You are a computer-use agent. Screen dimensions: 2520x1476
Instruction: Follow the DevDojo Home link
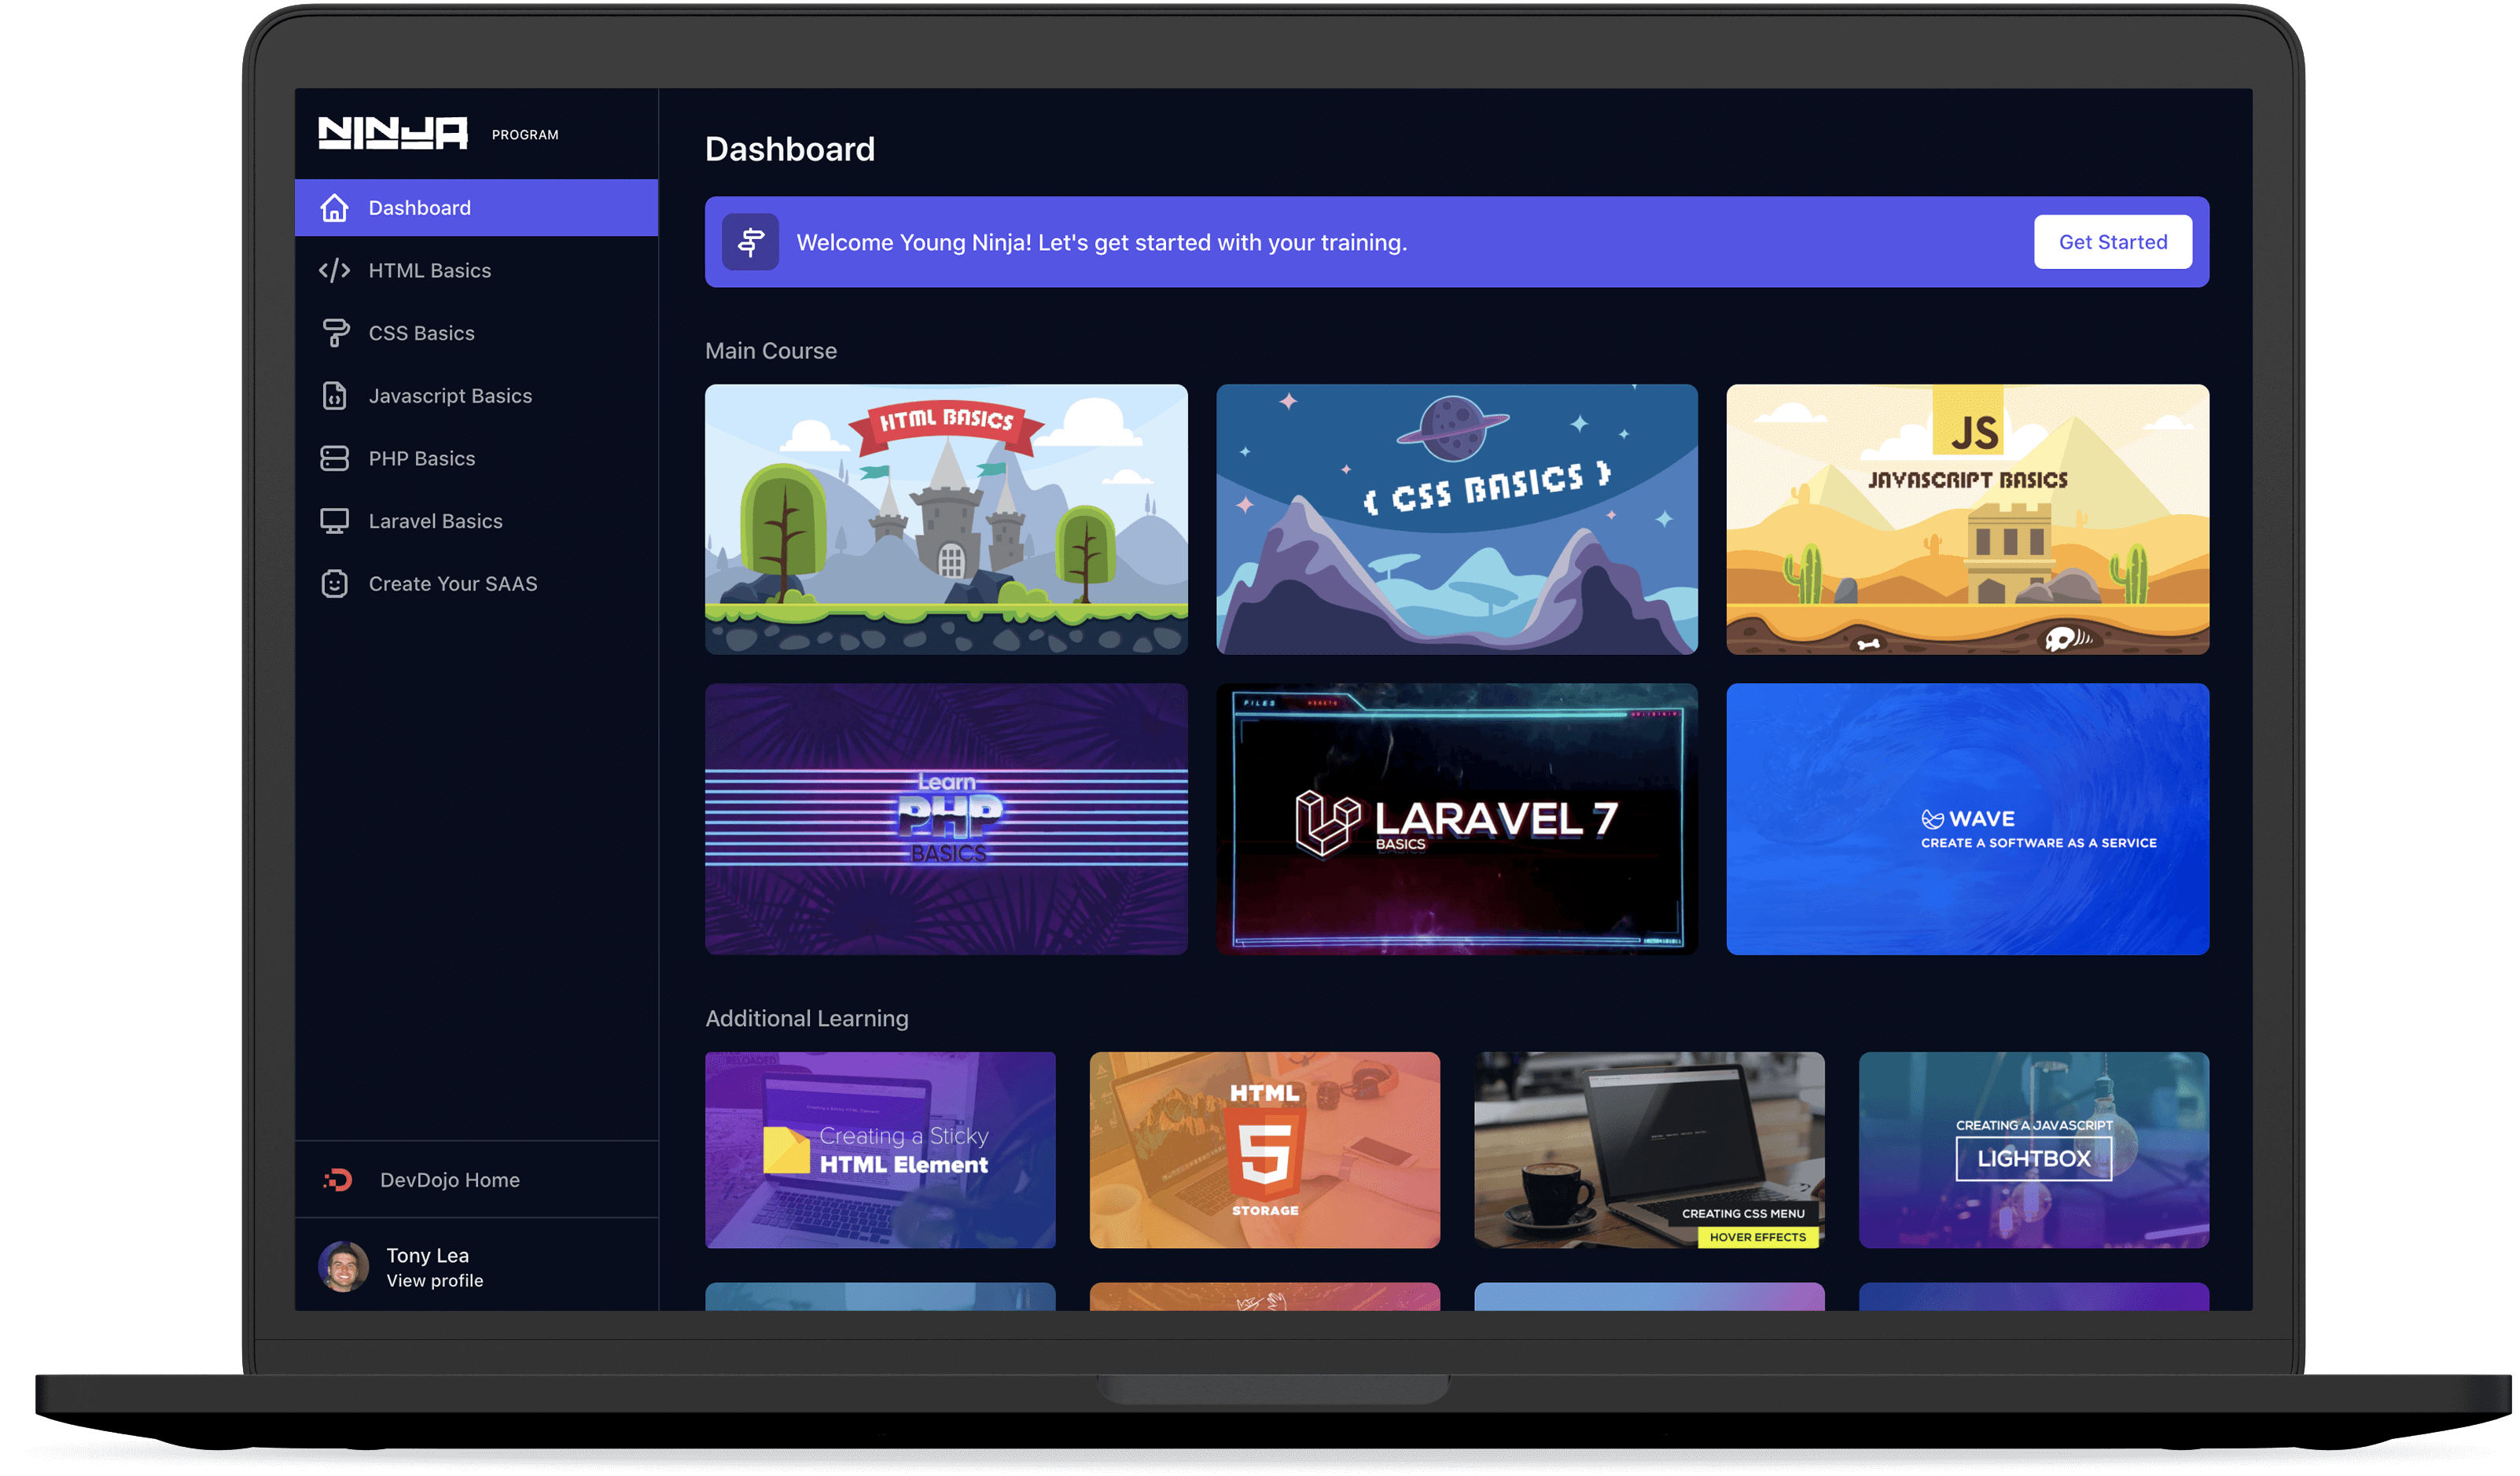click(x=476, y=1180)
